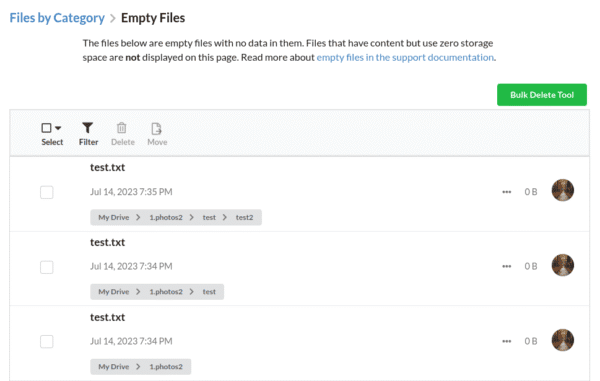
Task: Click My Drive in third row path
Action: (x=114, y=367)
